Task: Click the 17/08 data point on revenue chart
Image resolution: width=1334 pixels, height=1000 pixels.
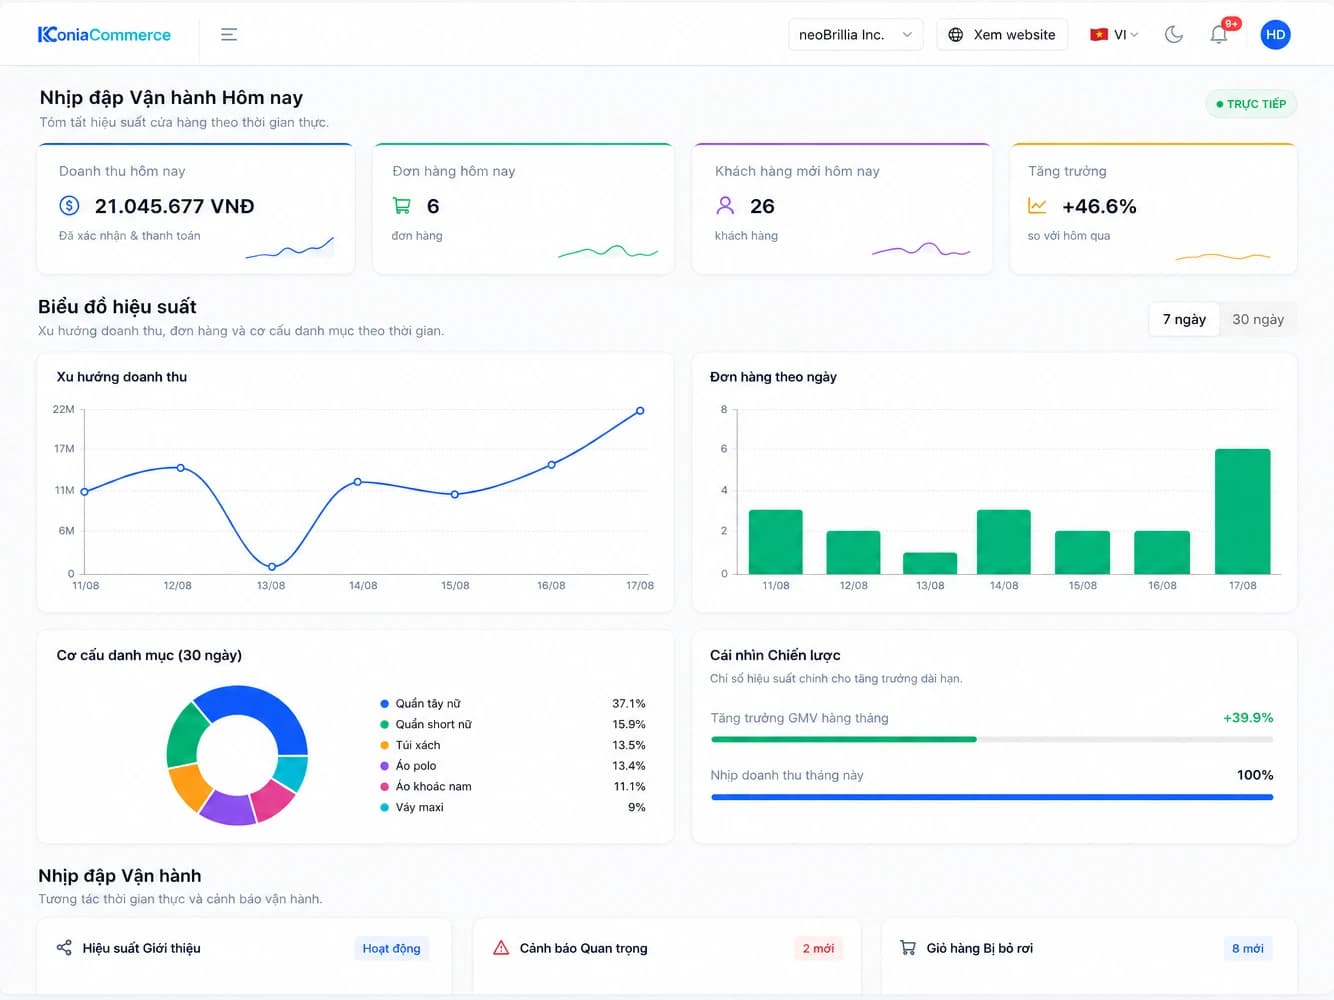Action: click(640, 411)
